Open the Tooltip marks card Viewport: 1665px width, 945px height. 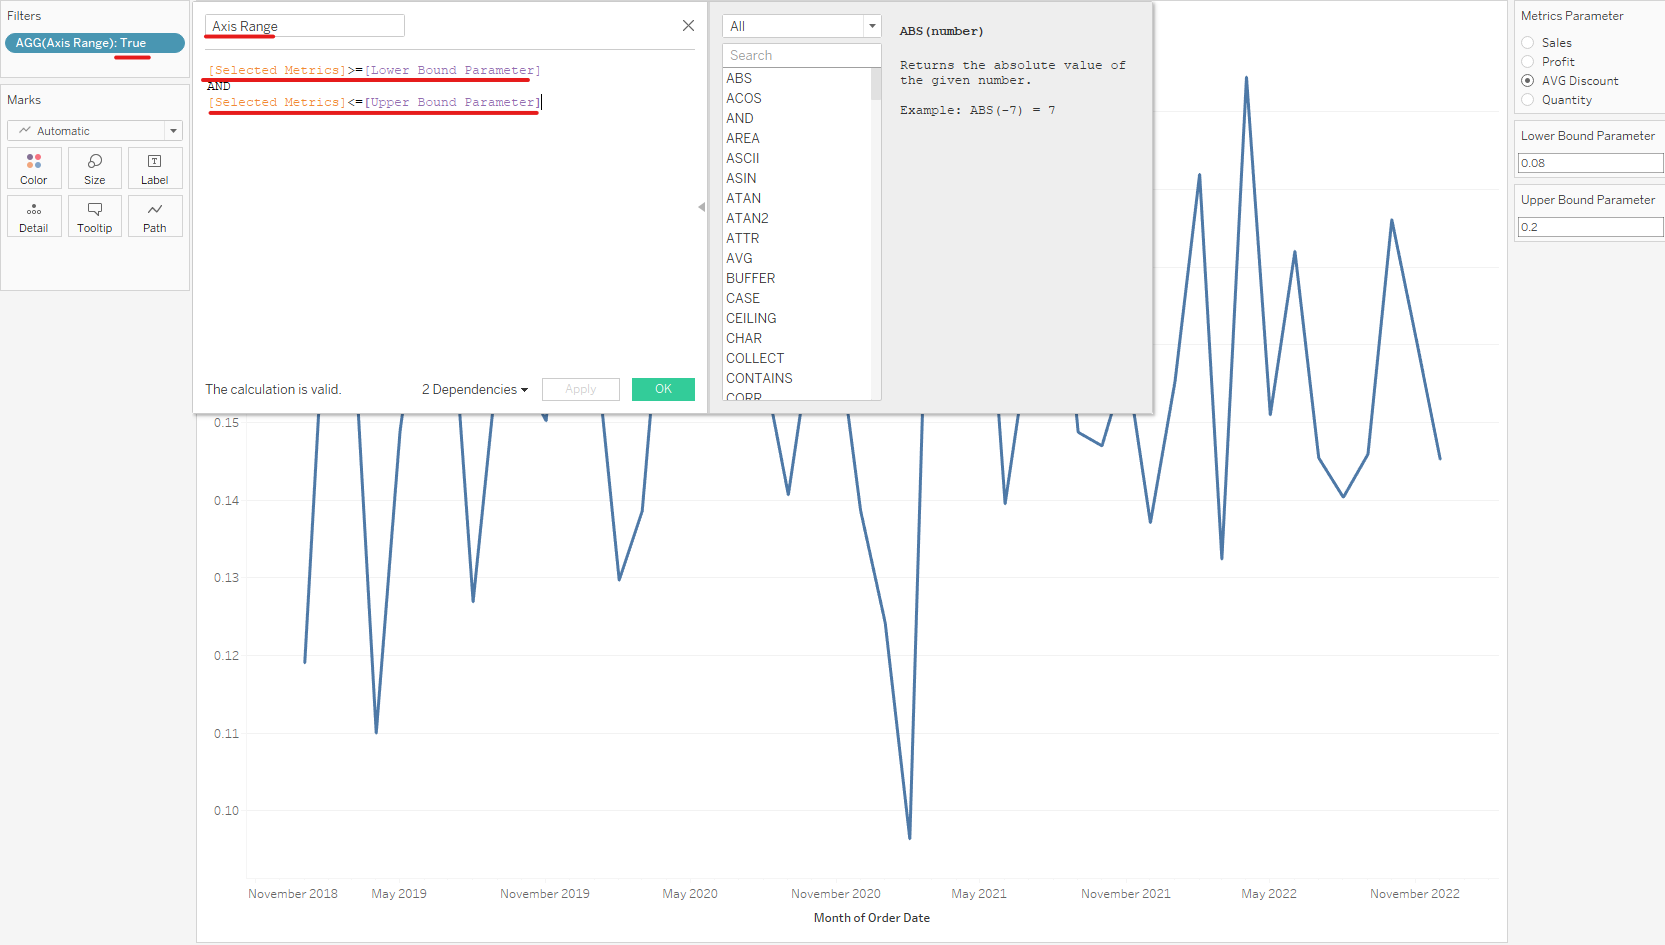tap(95, 216)
